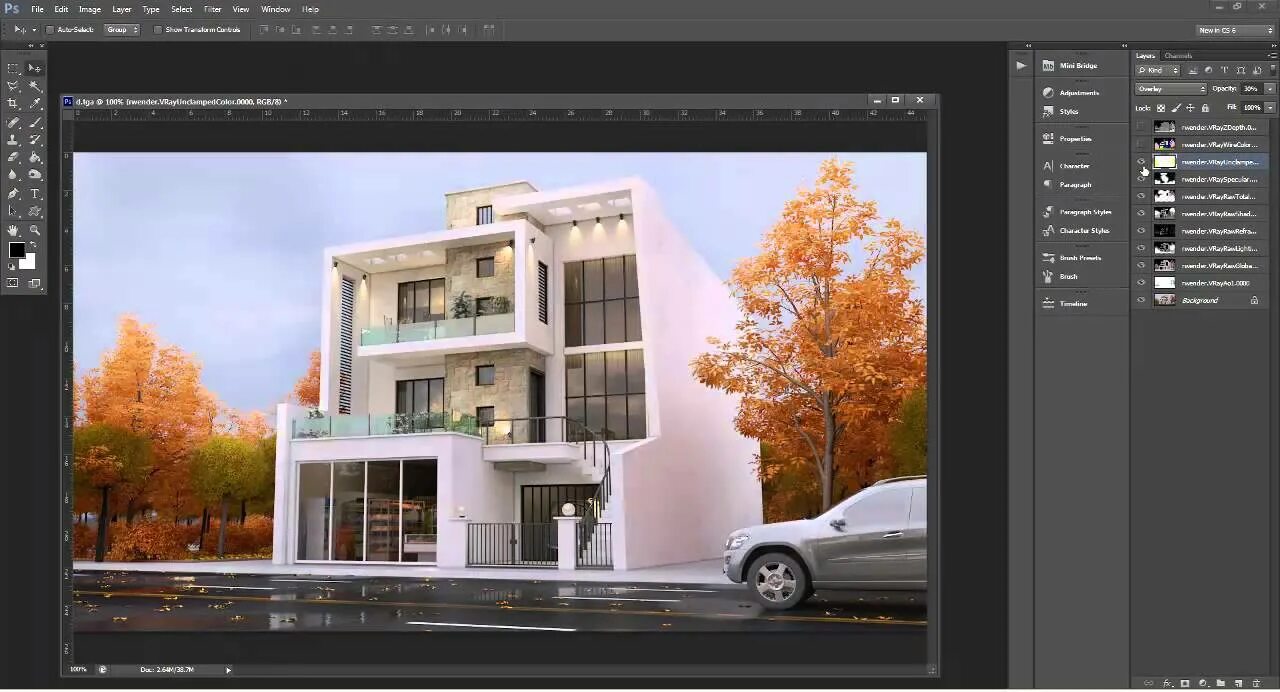Enable Show Transform Controls checkbox
Viewport: 1280px width, 692px height.
(x=158, y=30)
